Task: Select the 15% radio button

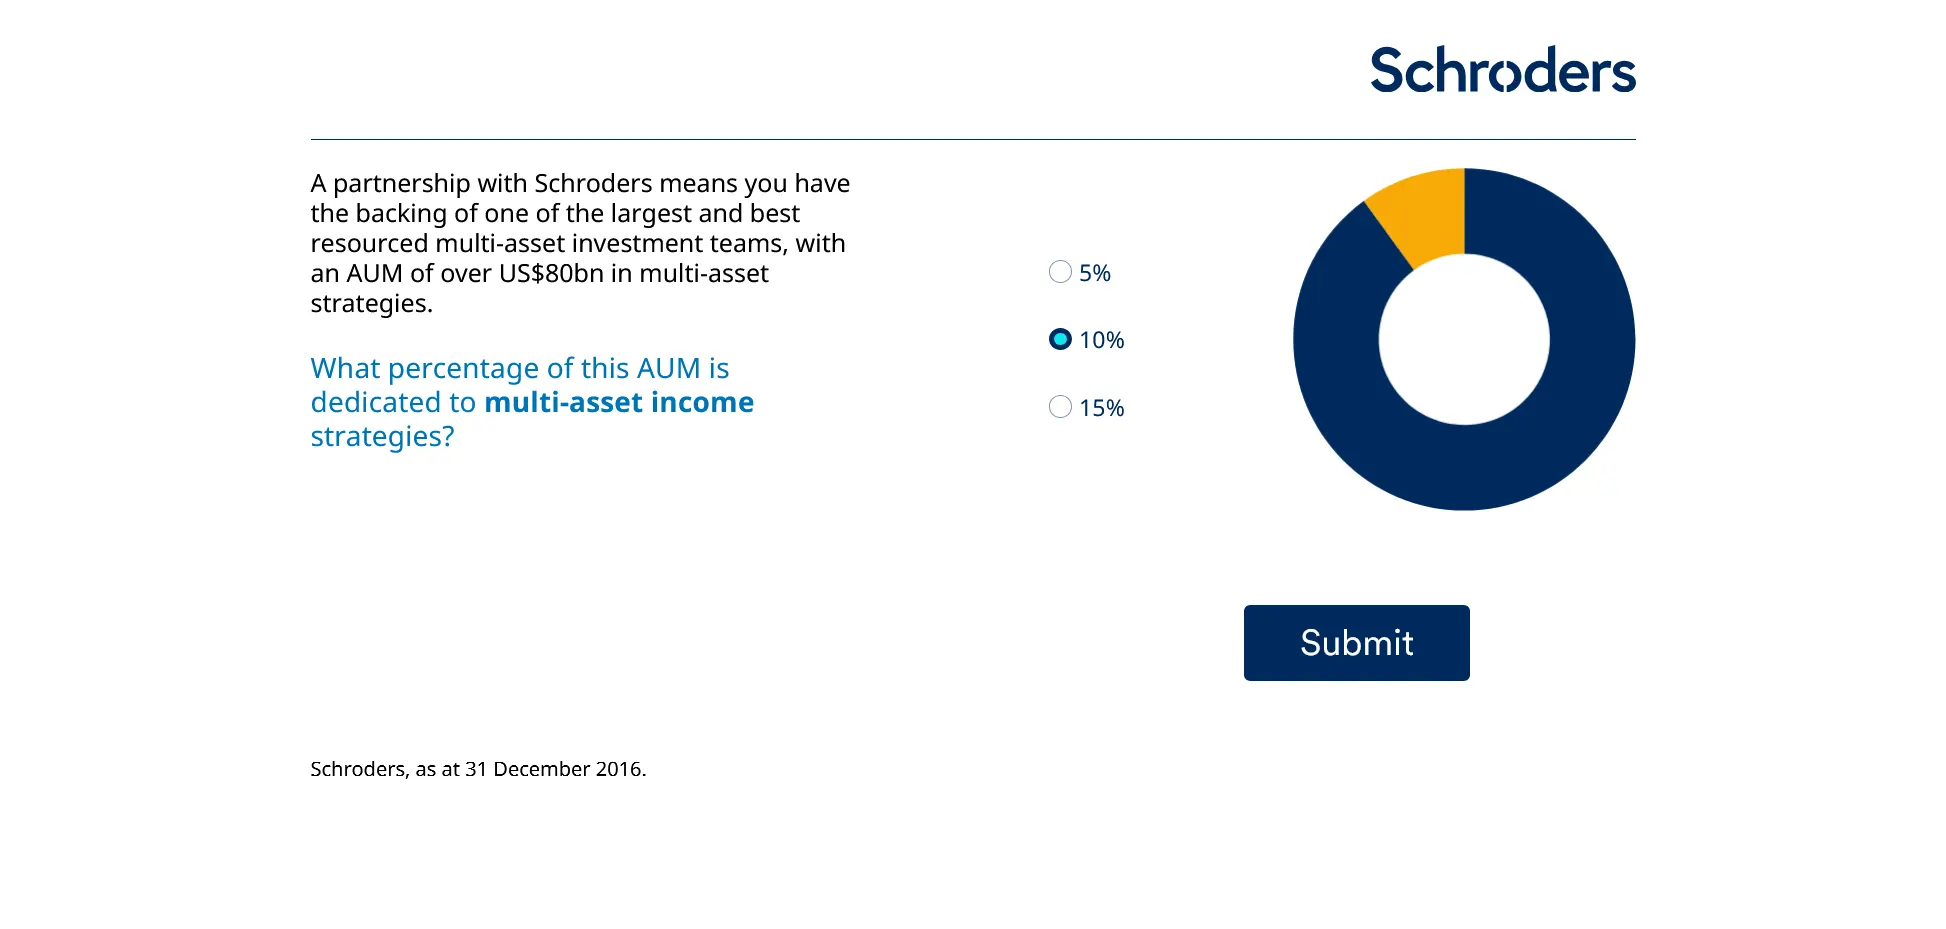Action: (x=1060, y=407)
